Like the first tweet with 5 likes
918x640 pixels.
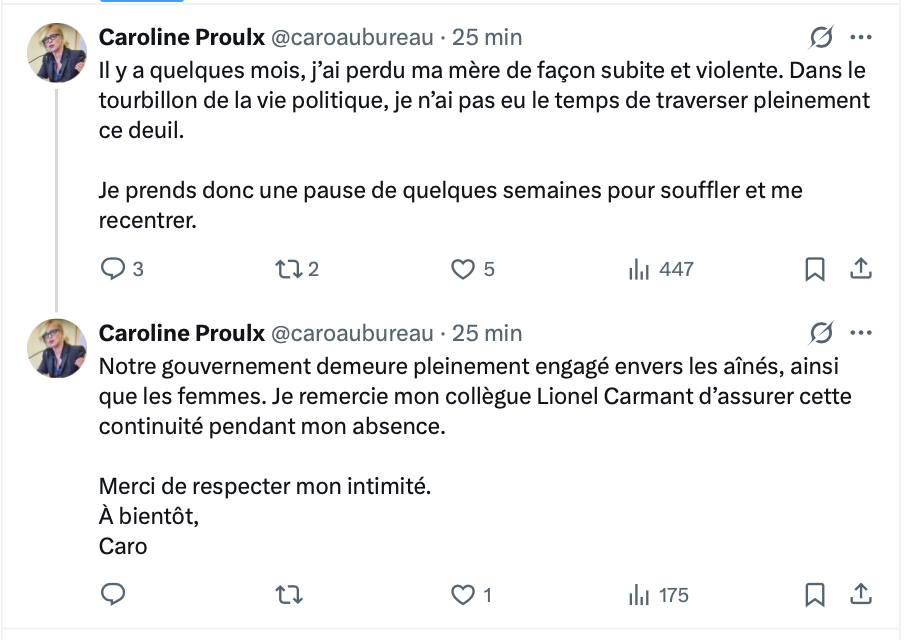pos(462,269)
